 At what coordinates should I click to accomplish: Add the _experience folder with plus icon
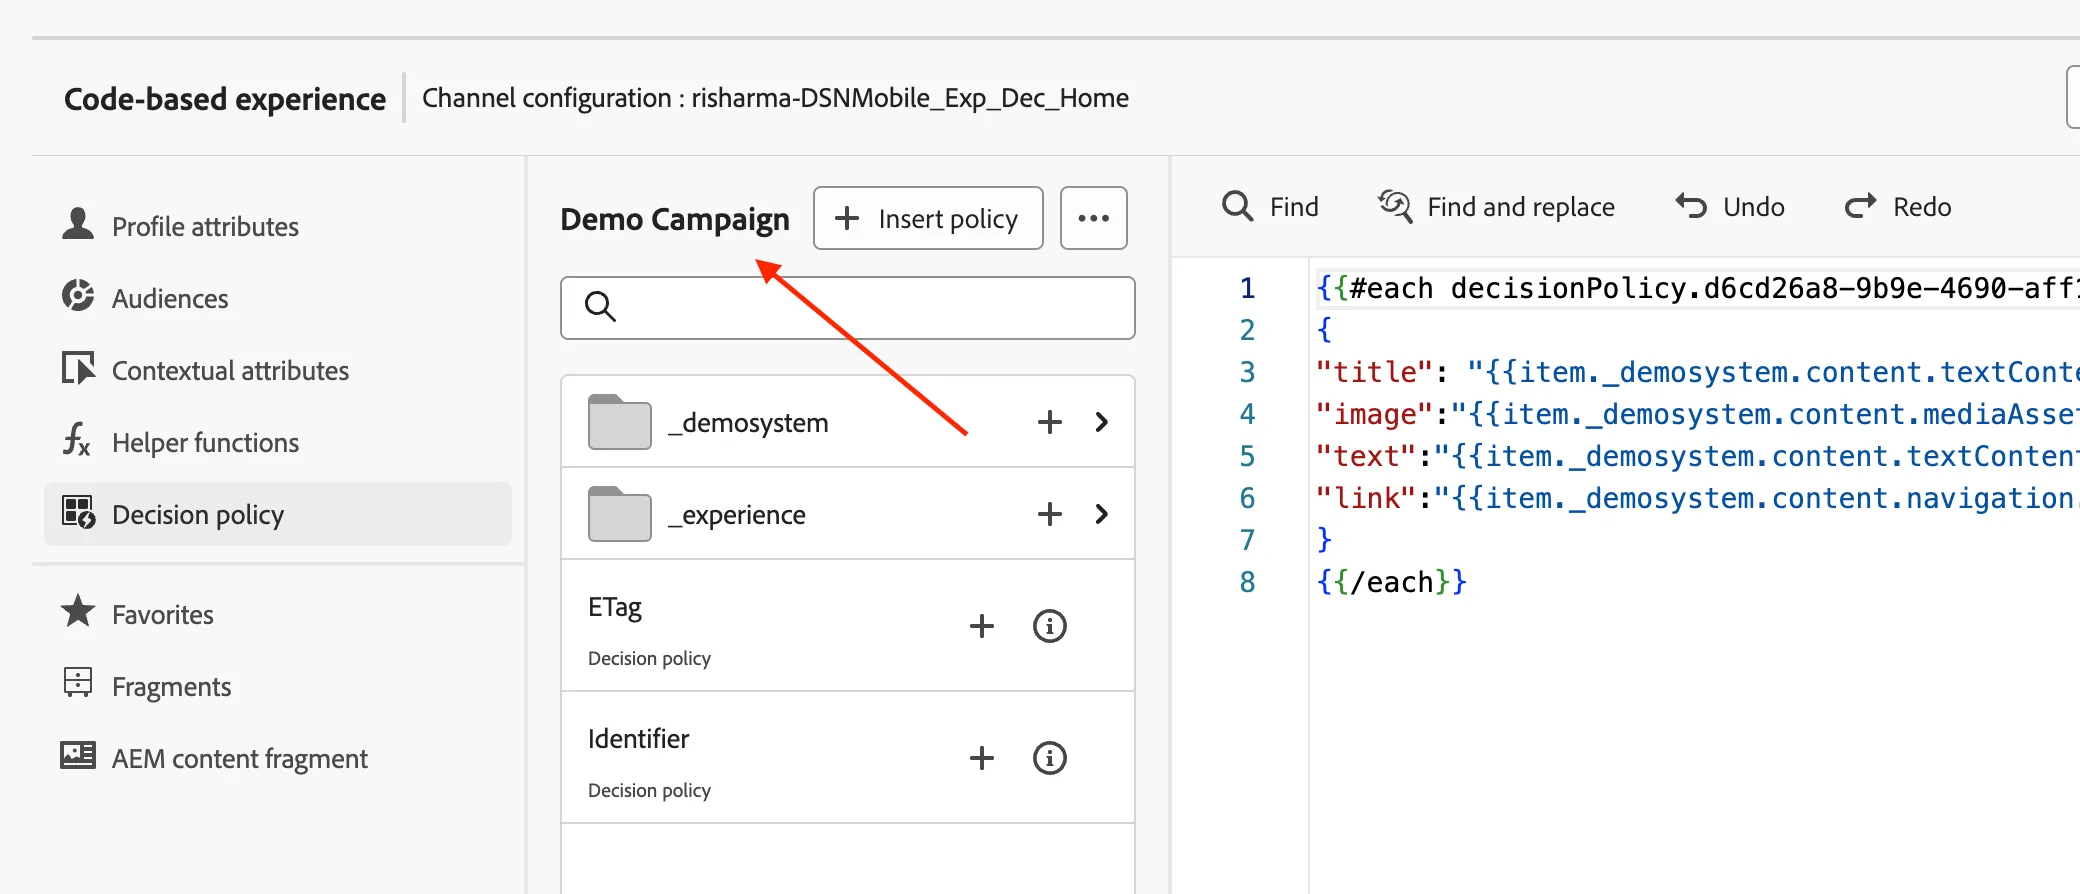coord(1049,514)
